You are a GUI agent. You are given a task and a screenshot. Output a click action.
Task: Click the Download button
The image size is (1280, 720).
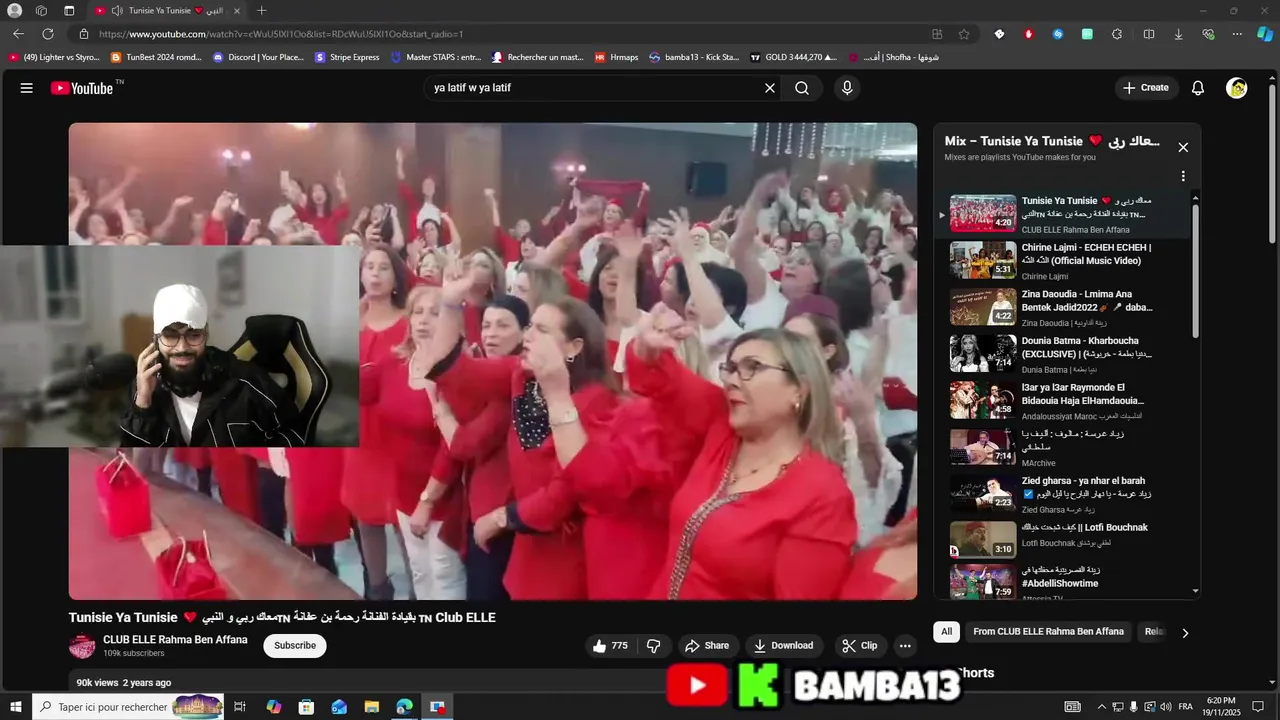pyautogui.click(x=784, y=646)
